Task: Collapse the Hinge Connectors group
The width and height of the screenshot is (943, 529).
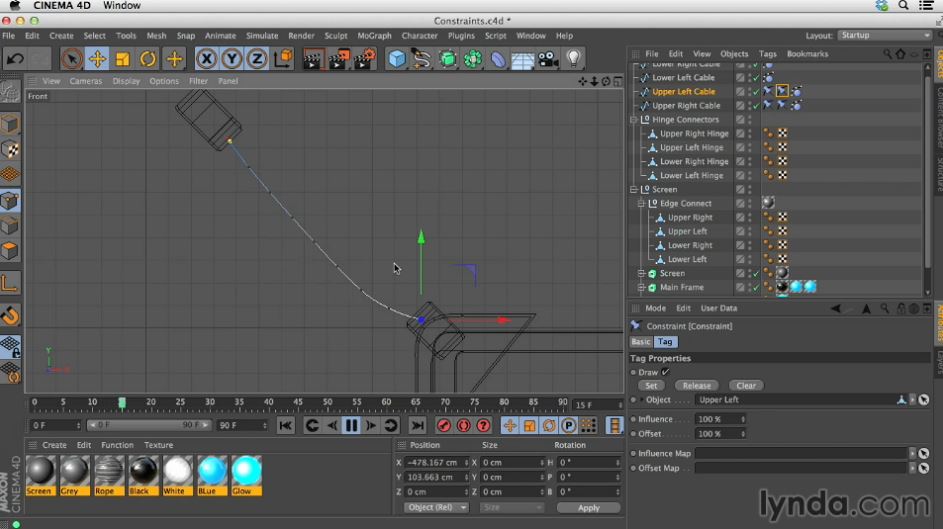Action: pyautogui.click(x=633, y=120)
